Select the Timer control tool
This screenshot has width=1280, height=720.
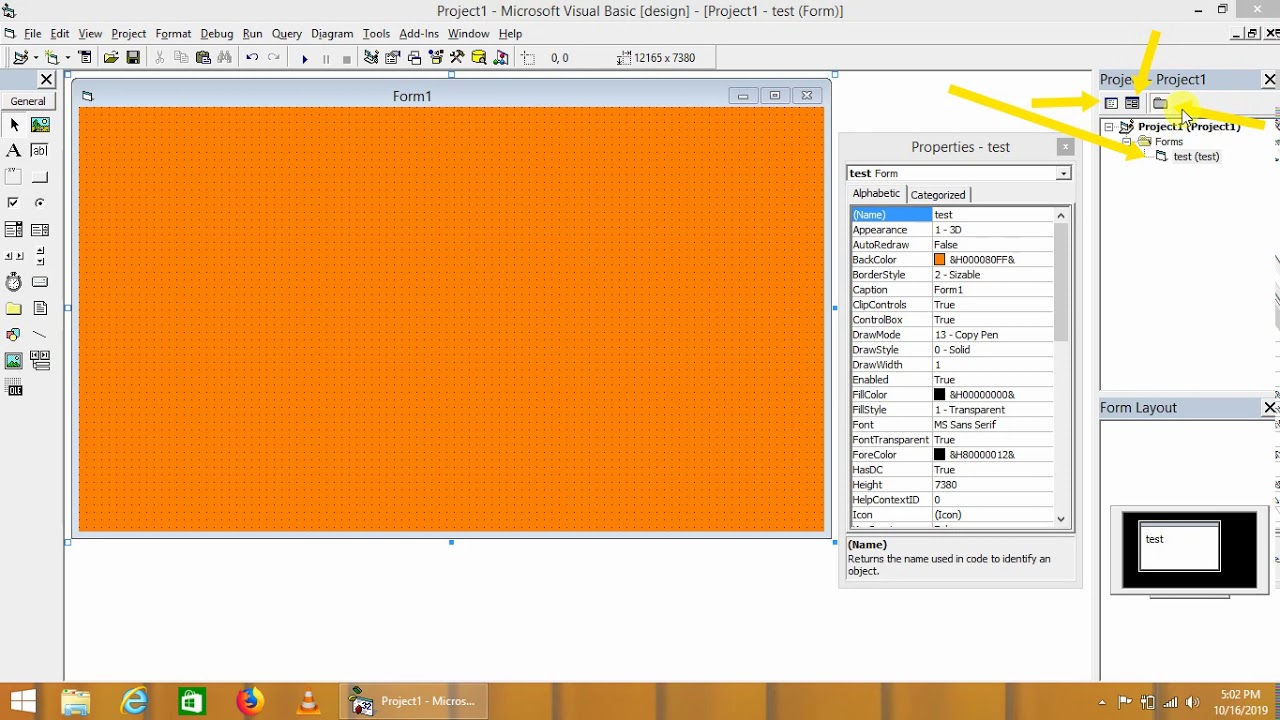pos(14,282)
